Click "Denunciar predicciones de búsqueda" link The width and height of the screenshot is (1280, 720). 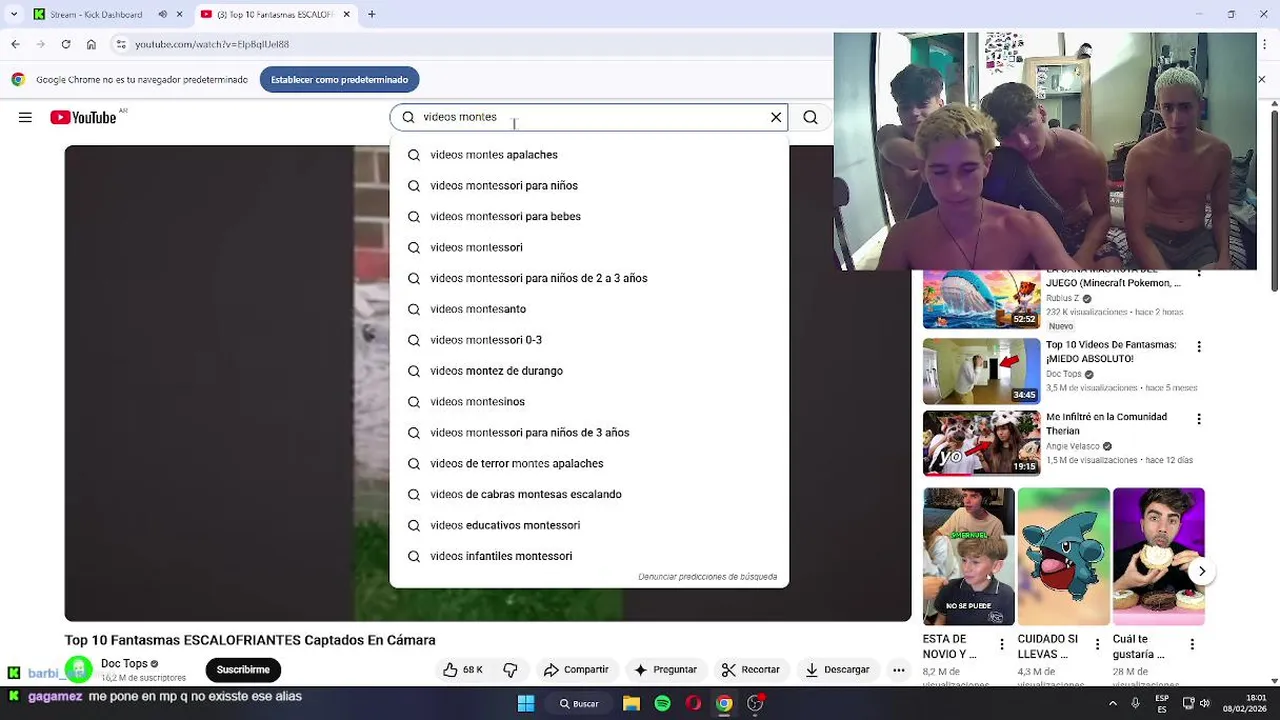click(x=707, y=577)
